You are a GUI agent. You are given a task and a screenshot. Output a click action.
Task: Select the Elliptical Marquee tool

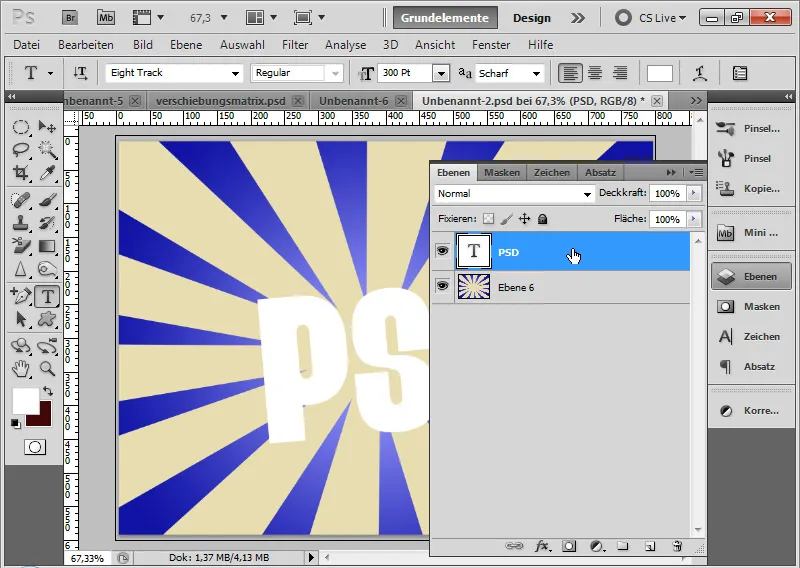pos(20,126)
